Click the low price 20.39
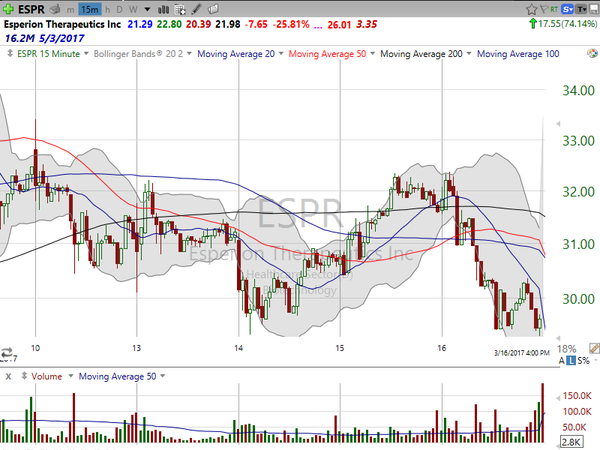Screen dimensions: 600x450 coord(198,24)
